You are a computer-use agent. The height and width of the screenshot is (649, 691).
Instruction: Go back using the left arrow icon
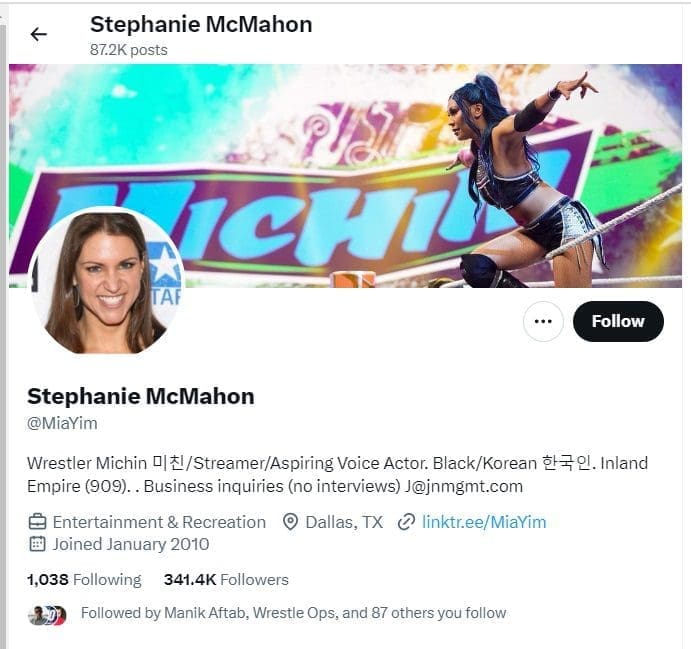click(x=38, y=34)
